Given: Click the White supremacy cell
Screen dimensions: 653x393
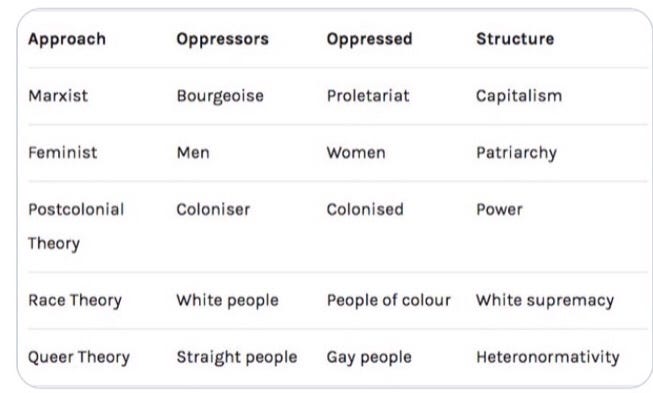Looking at the screenshot, I should (x=545, y=301).
